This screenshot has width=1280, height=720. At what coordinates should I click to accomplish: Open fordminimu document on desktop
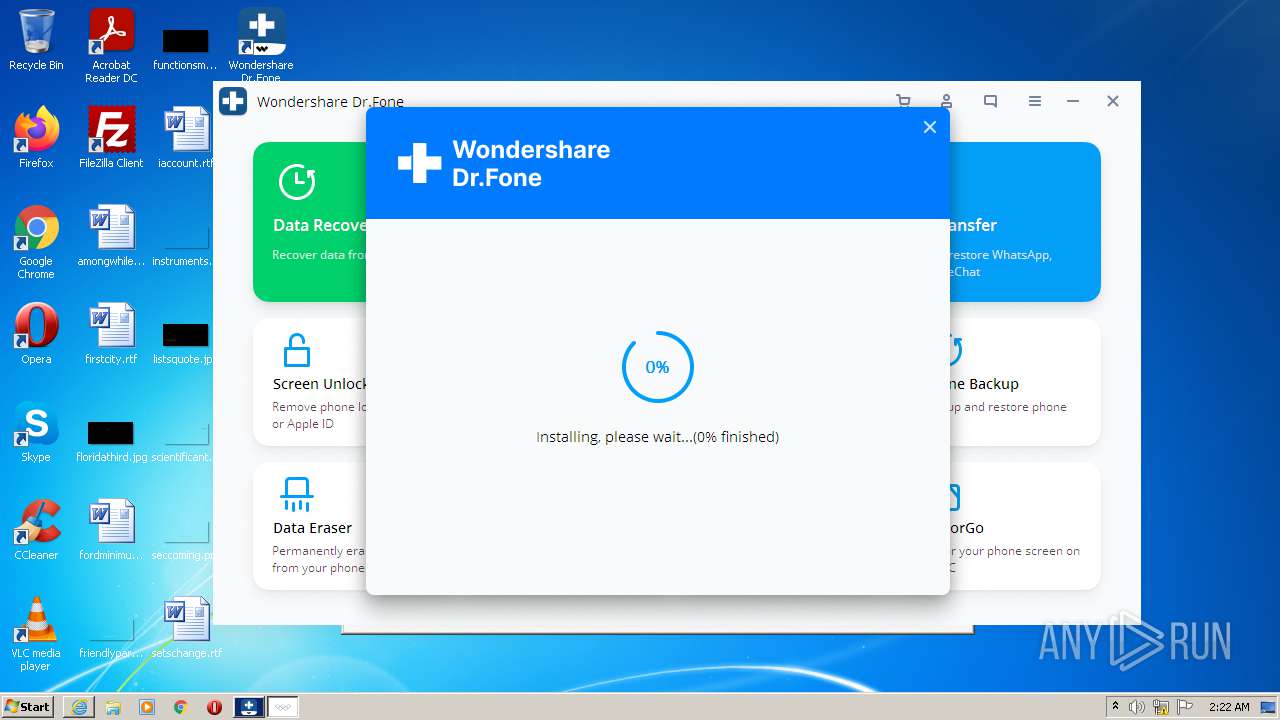point(111,530)
